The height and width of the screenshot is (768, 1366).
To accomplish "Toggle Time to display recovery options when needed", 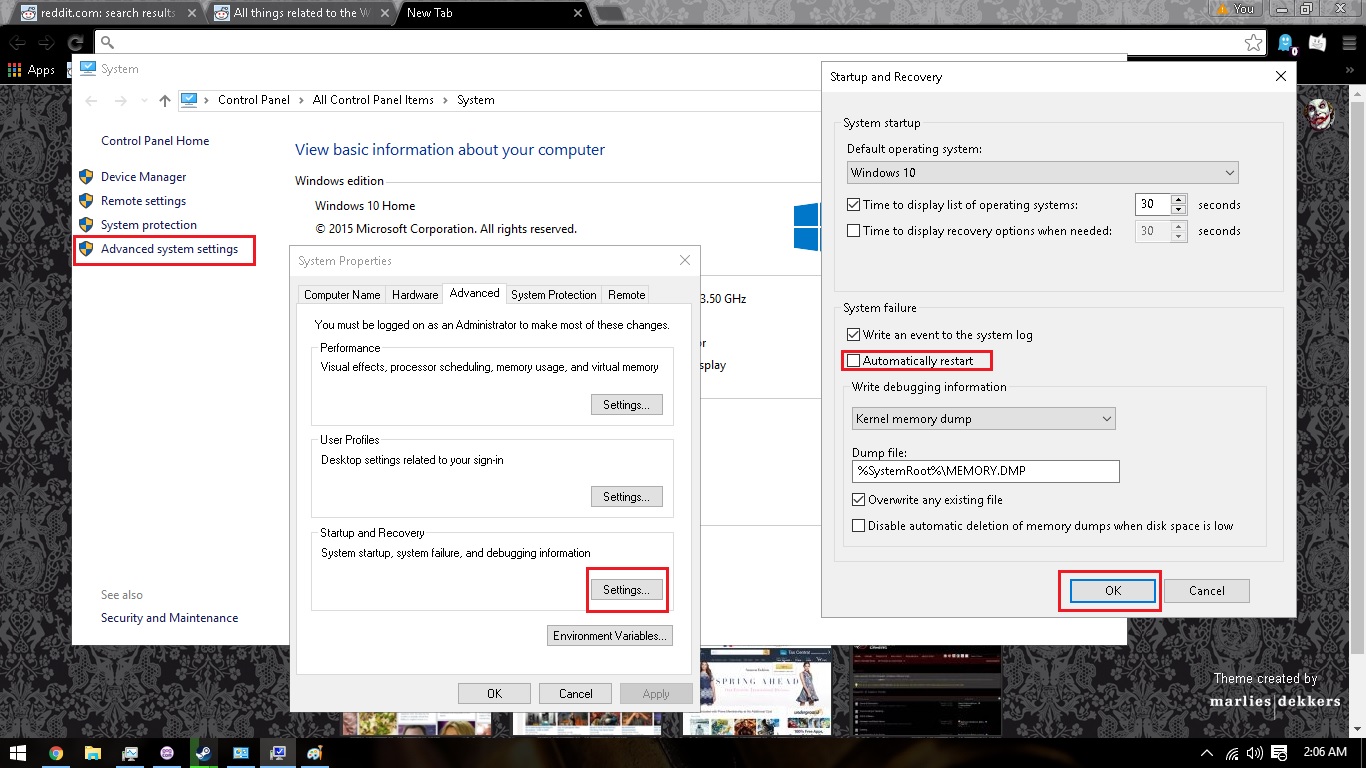I will 853,231.
